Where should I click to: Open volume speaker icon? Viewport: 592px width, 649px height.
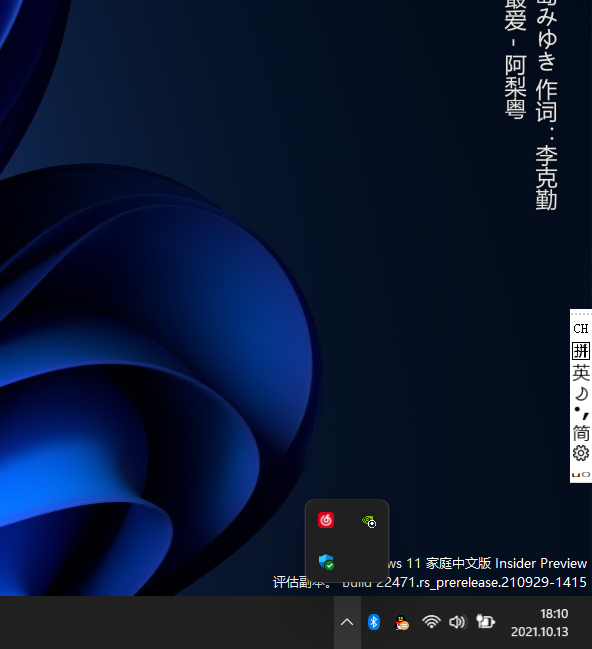pyautogui.click(x=457, y=622)
